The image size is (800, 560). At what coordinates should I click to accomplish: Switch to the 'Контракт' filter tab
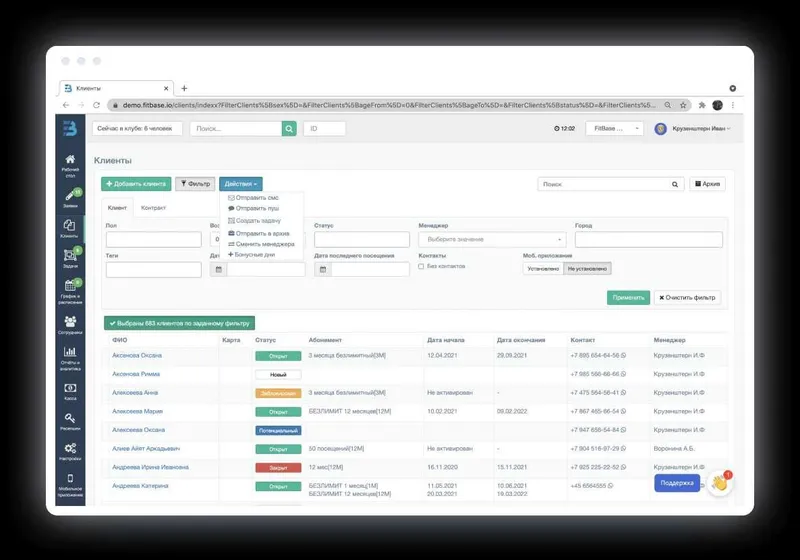point(153,208)
